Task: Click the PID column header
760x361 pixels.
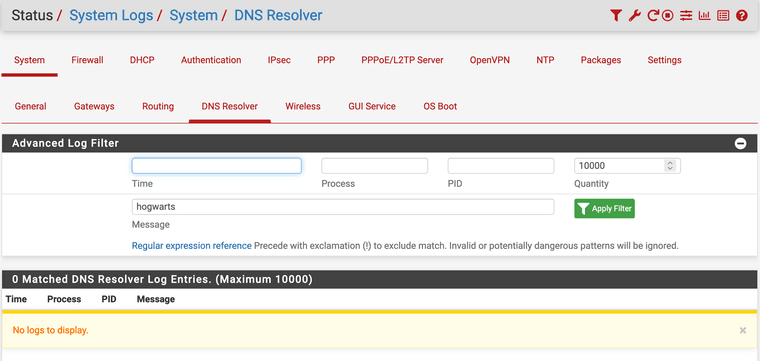Action: [x=109, y=299]
